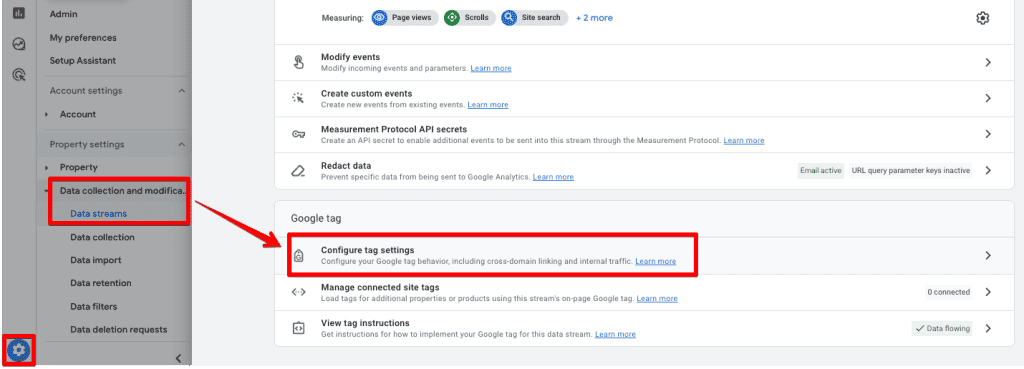Open the Explore icon in left rail
The width and height of the screenshot is (1024, 369).
(x=19, y=44)
